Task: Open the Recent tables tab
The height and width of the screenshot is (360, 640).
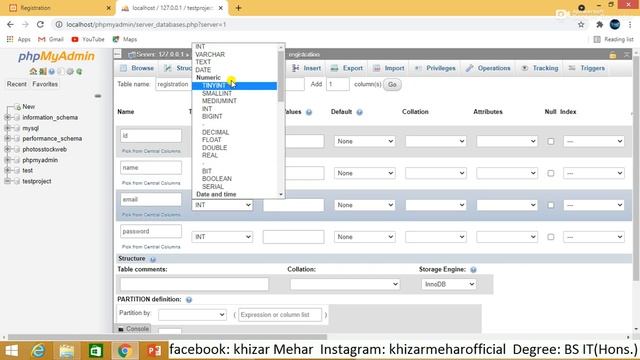Action: [17, 84]
